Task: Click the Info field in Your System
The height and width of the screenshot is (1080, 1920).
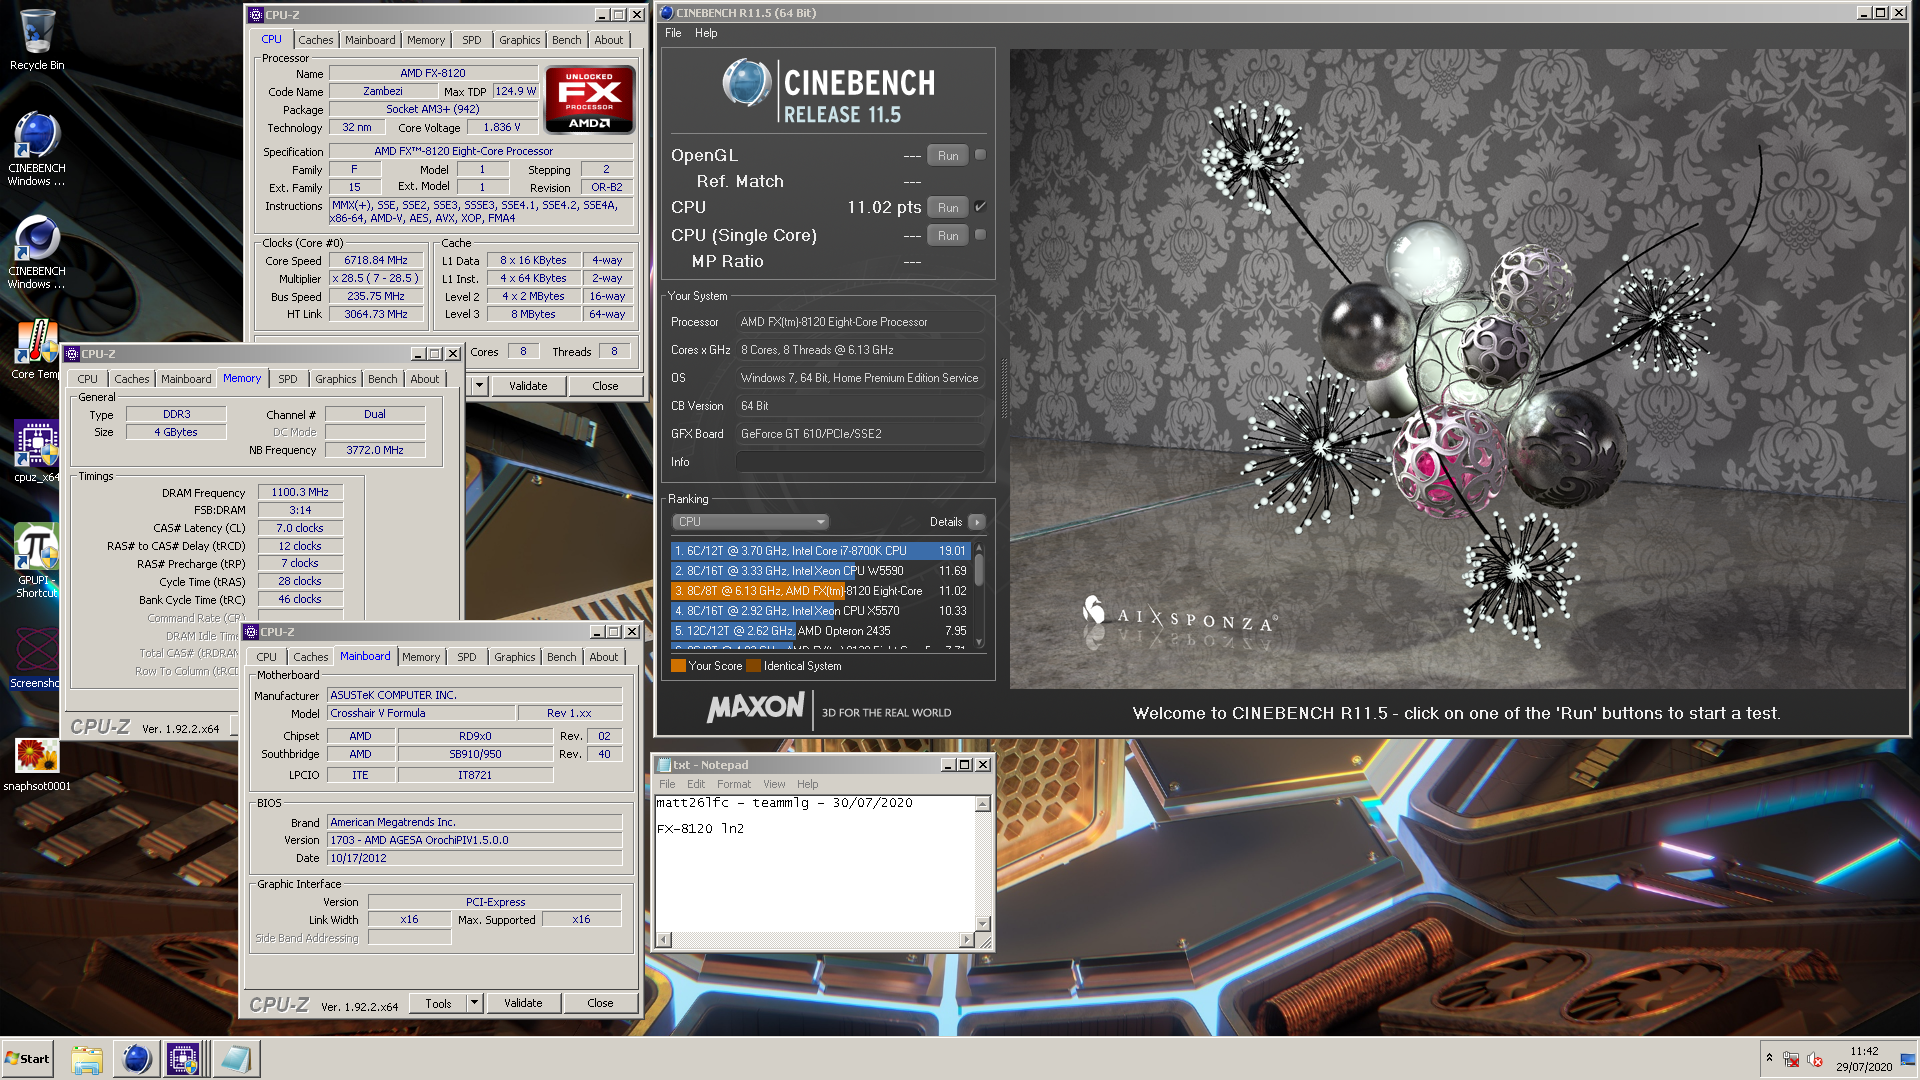Action: pyautogui.click(x=860, y=462)
